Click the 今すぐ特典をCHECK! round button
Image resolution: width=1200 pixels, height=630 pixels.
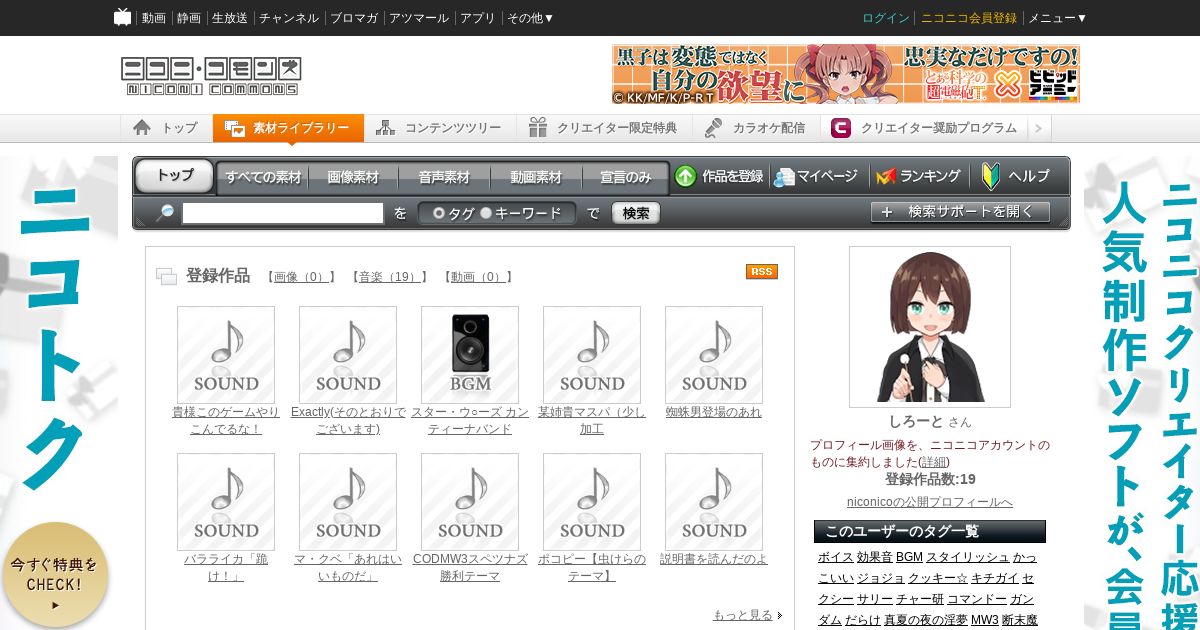click(55, 574)
